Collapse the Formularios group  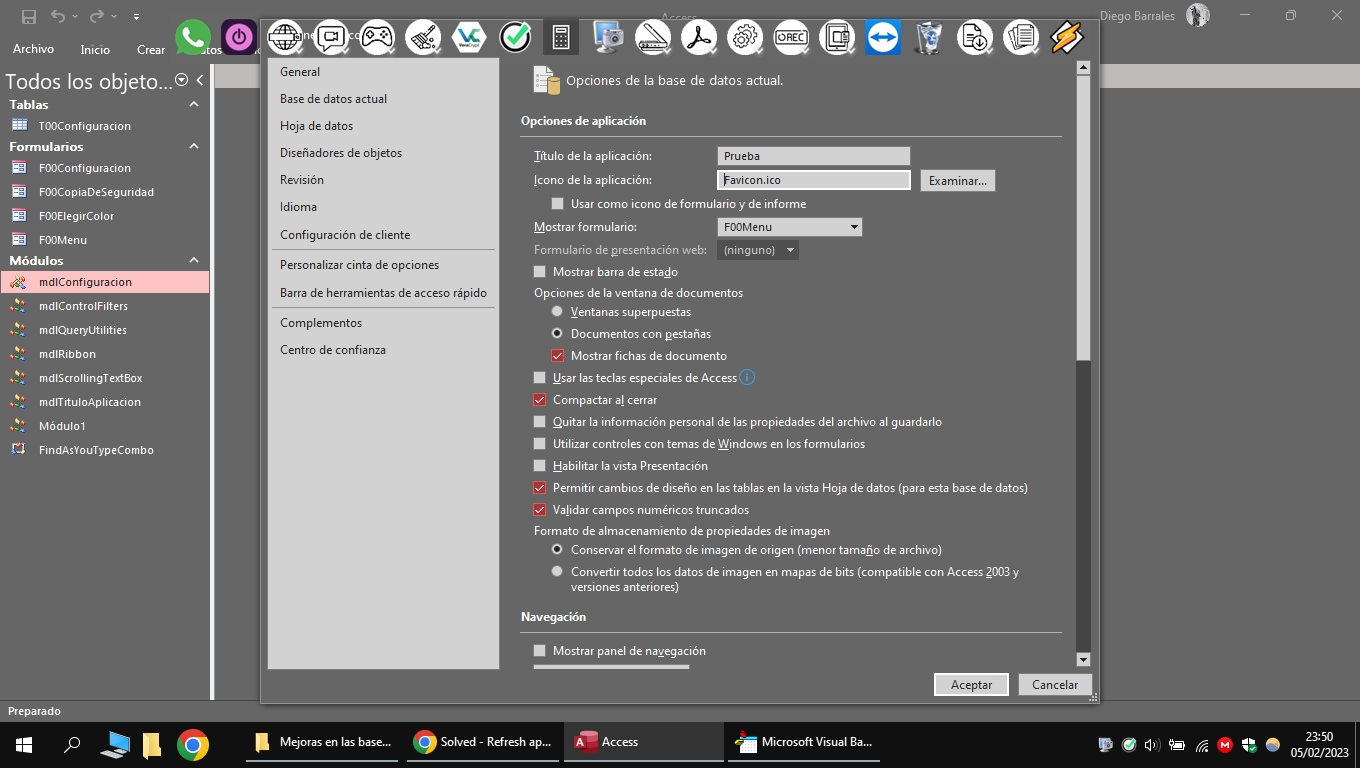[x=194, y=146]
